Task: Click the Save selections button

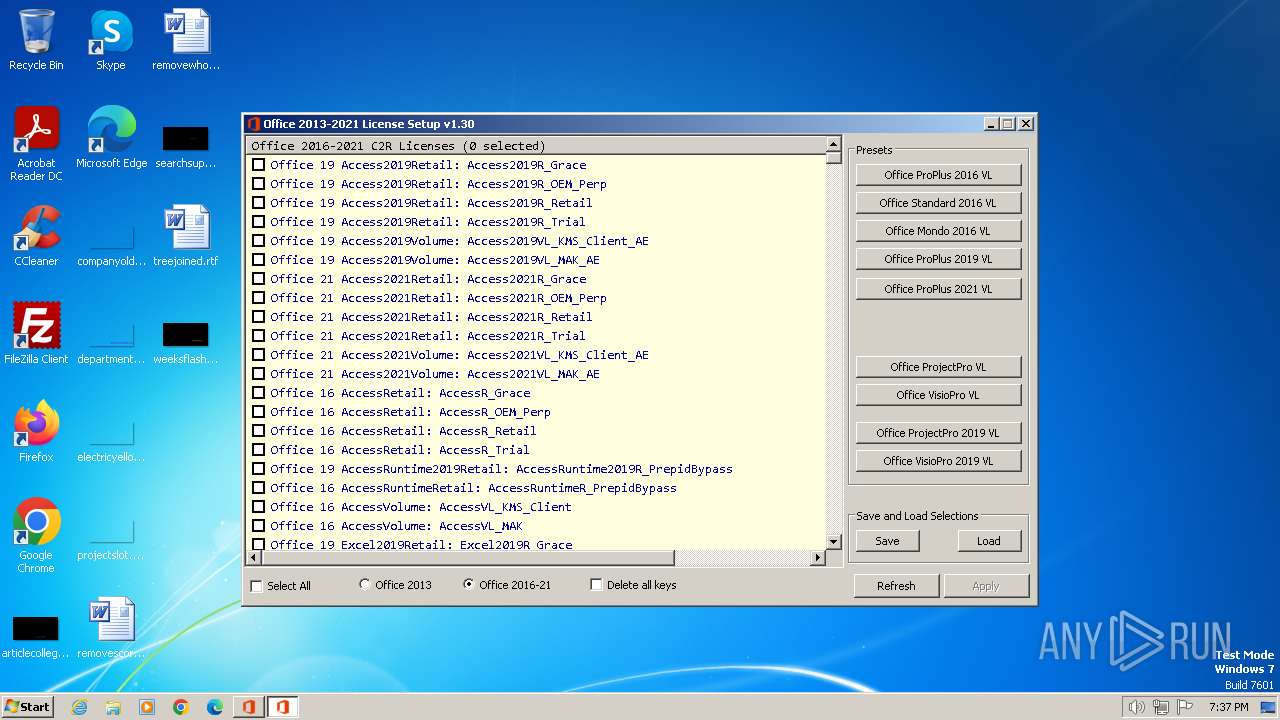Action: click(887, 541)
